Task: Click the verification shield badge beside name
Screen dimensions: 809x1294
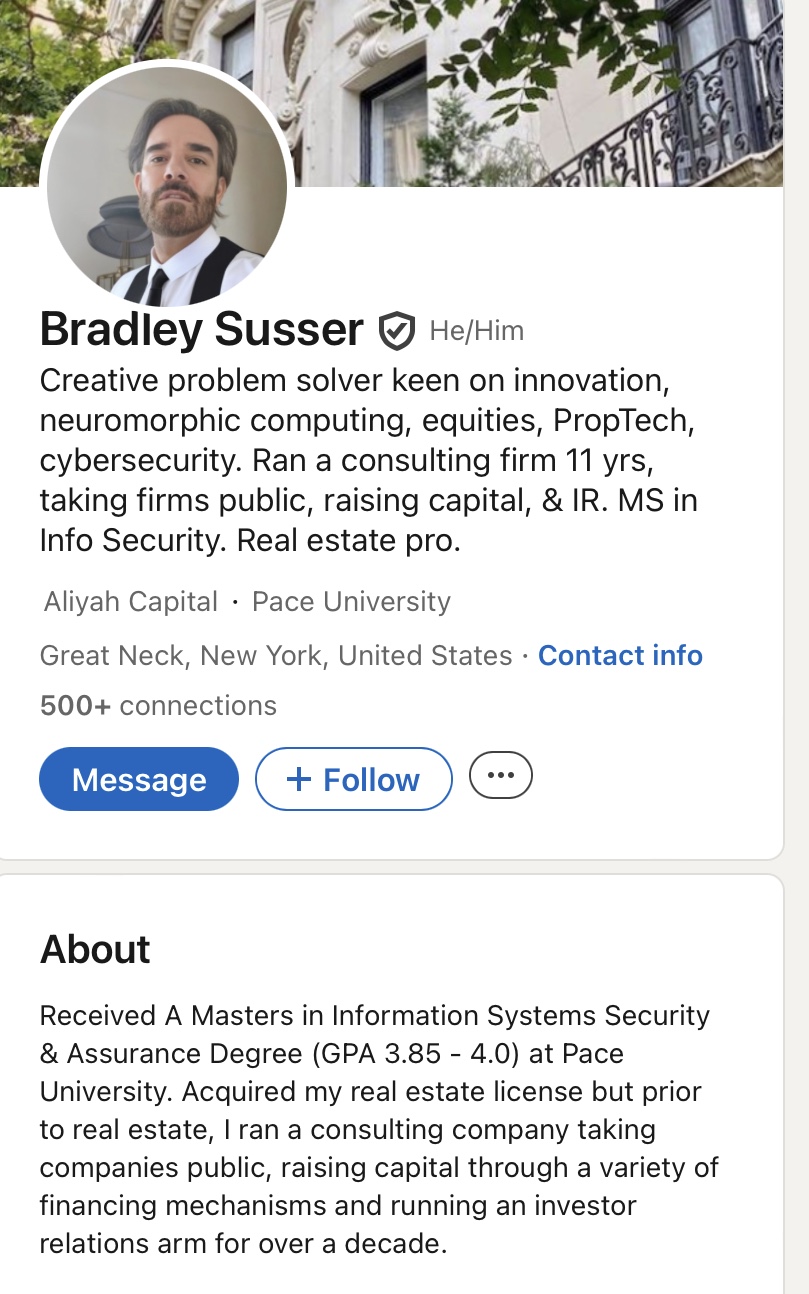Action: tap(396, 331)
